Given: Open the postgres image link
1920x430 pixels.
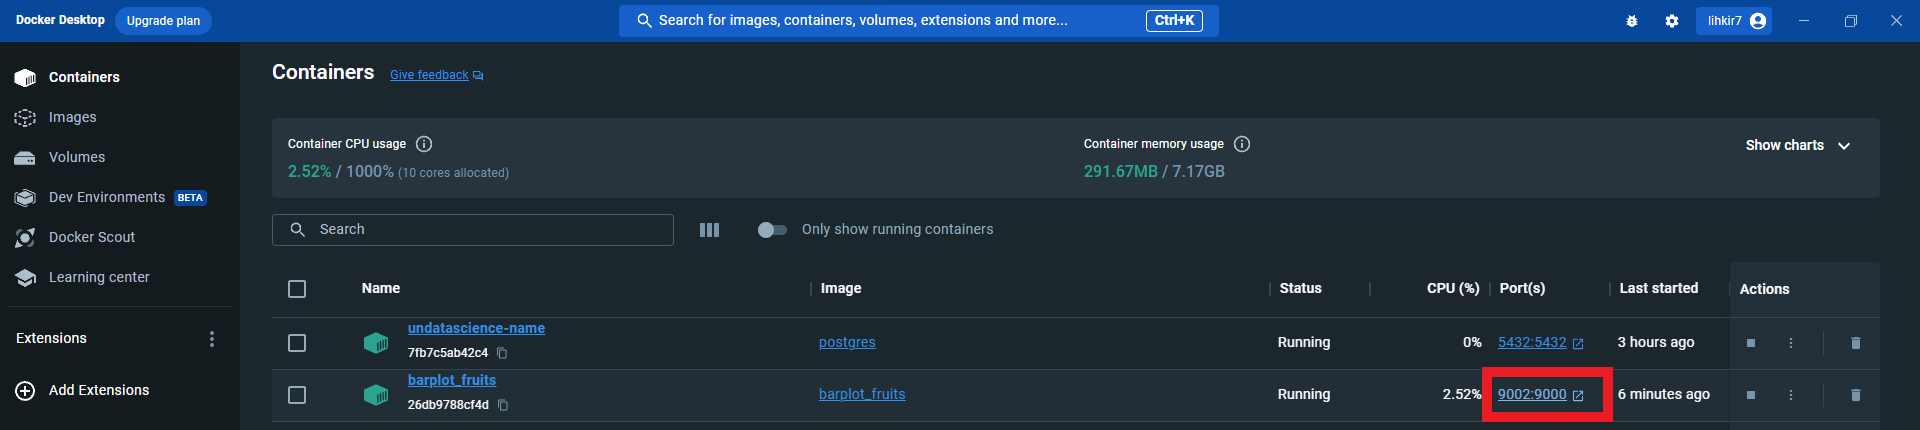Looking at the screenshot, I should click(x=847, y=342).
